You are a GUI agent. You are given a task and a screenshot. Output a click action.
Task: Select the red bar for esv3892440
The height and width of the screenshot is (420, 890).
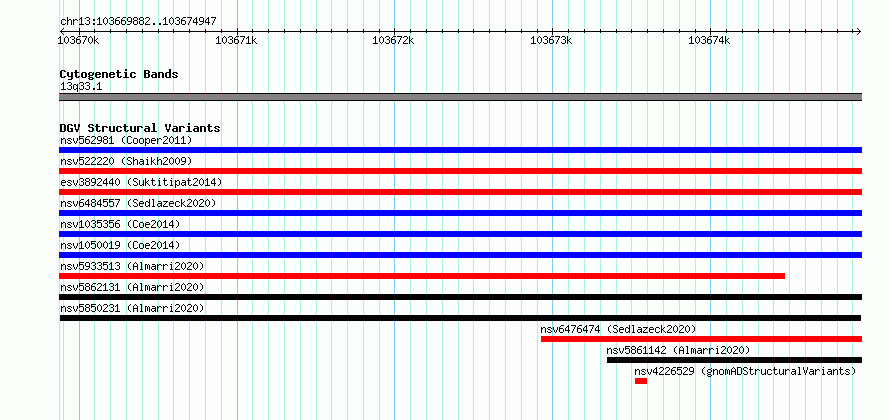(460, 192)
